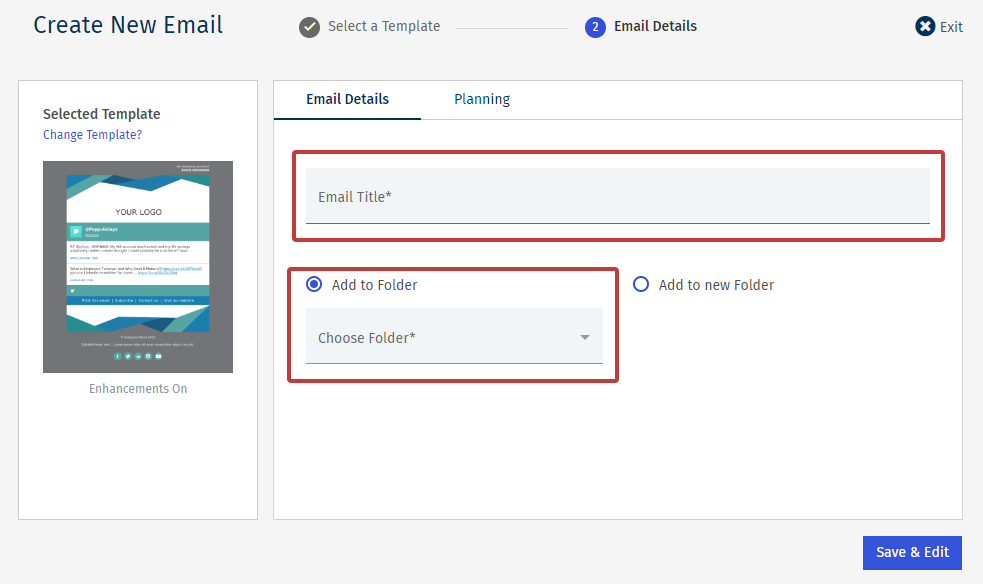Open the Email Details tab
The height and width of the screenshot is (584, 983).
click(x=347, y=99)
